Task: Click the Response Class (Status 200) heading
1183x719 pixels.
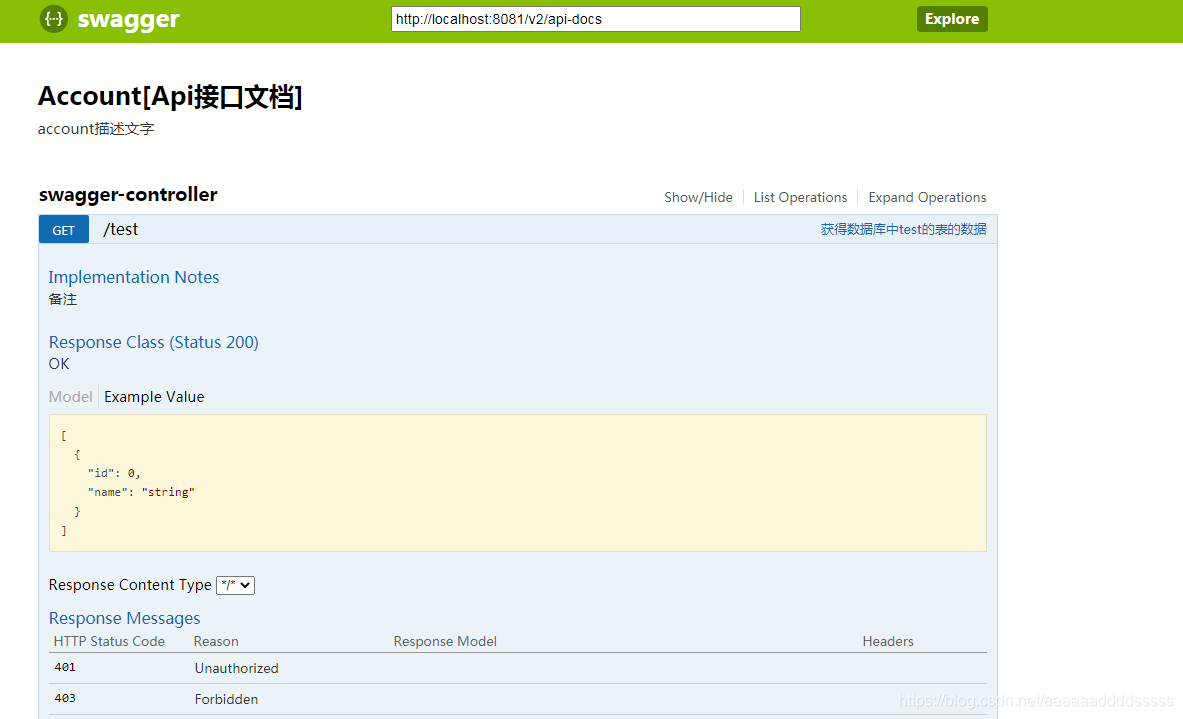Action: pos(153,343)
